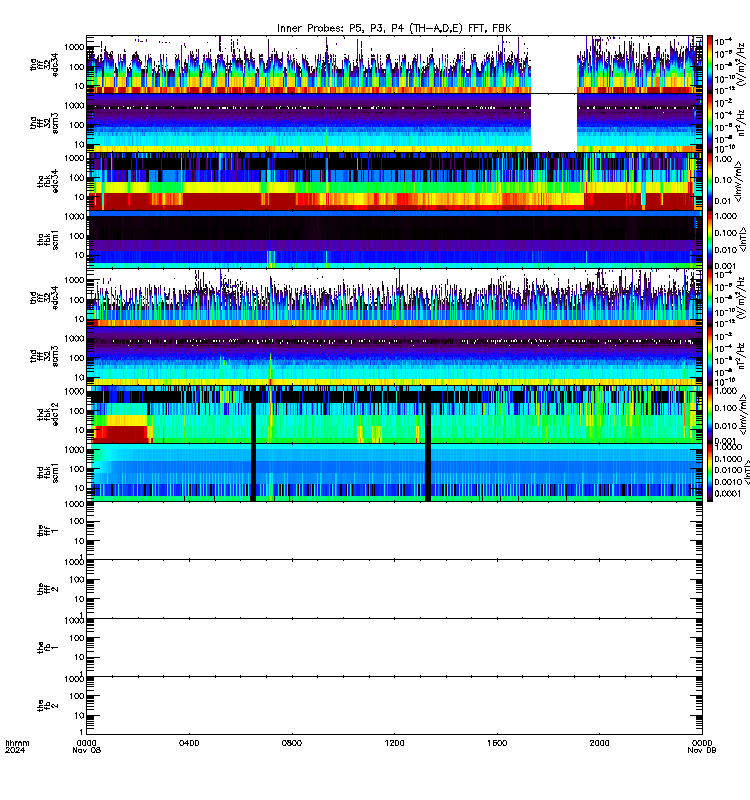Click the "1.0000" color bar tick label
This screenshot has width=750, height=800.
728,447
